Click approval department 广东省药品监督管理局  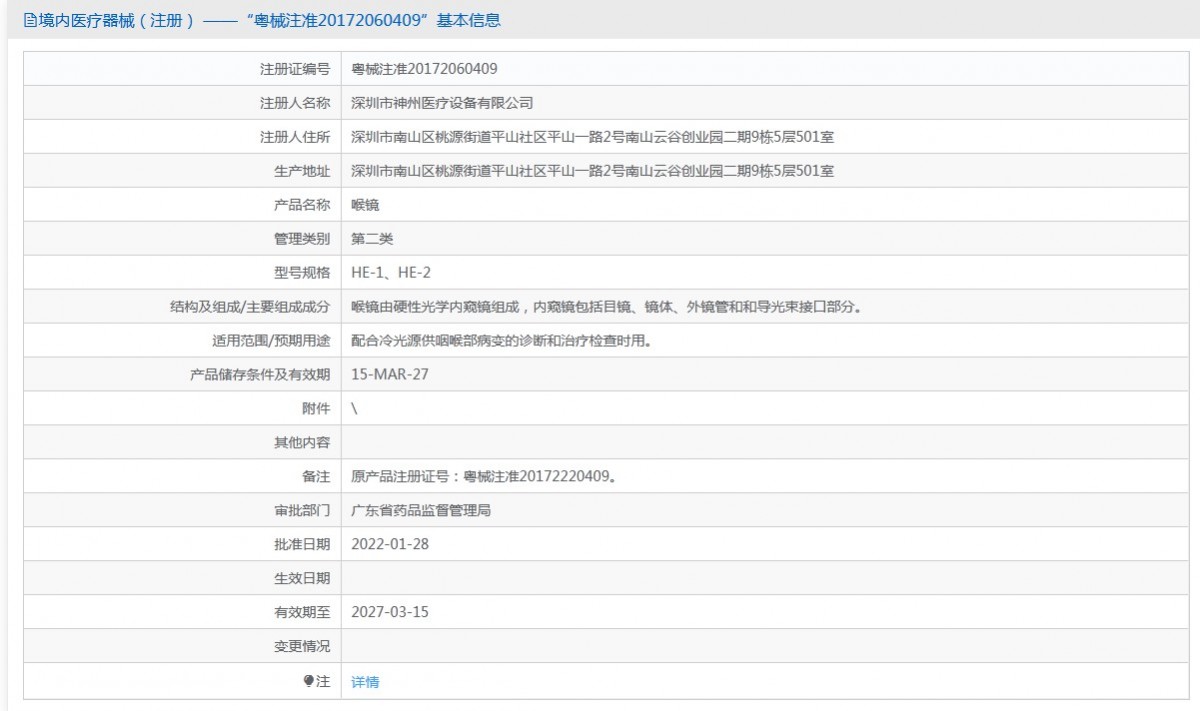pyautogui.click(x=421, y=511)
